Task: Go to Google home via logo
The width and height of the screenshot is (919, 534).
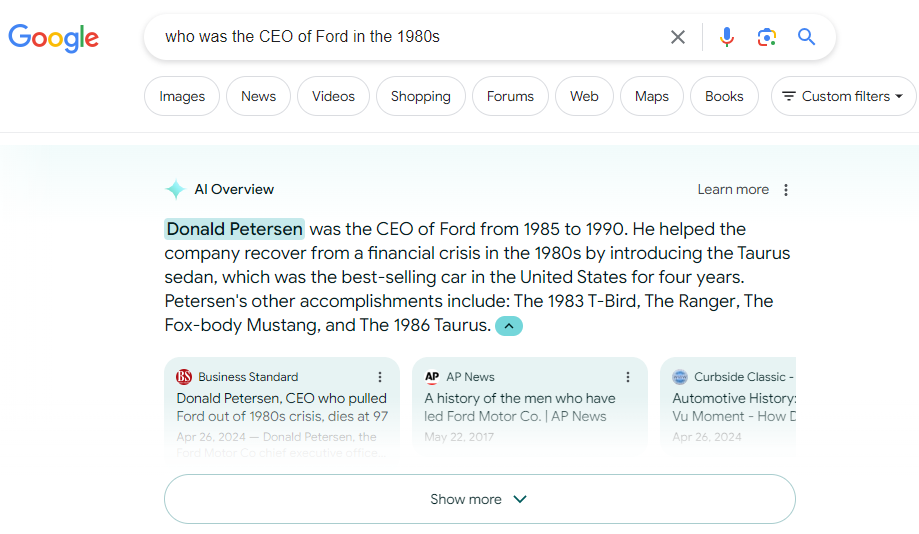Action: (53, 38)
